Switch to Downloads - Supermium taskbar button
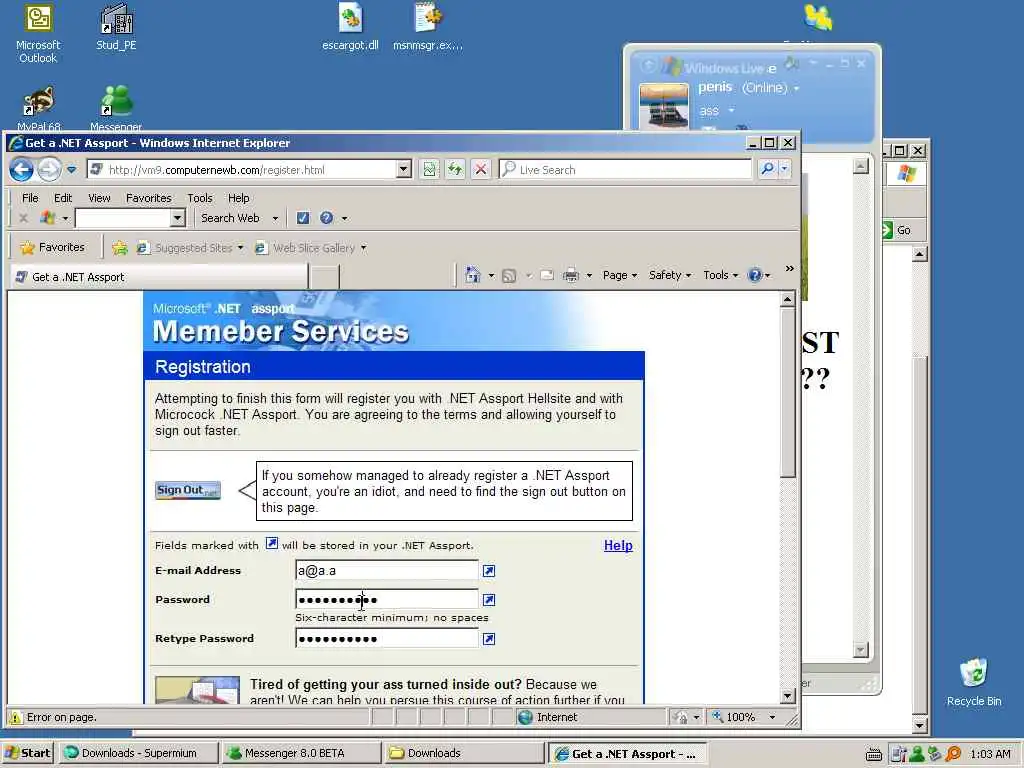Screen dimensions: 1024x768 [137, 753]
